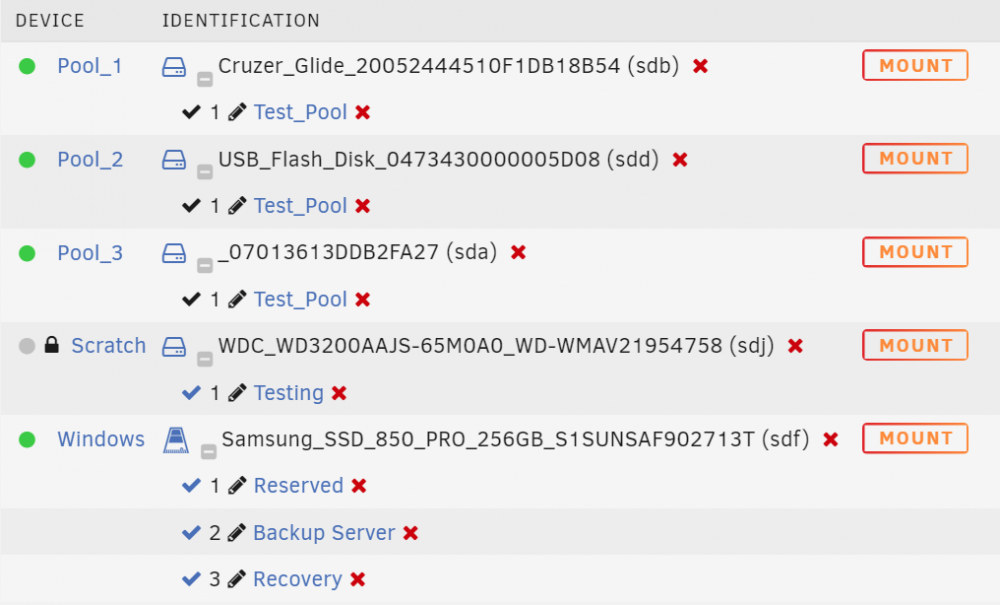The height and width of the screenshot is (605, 1000).
Task: Click the pencil icon next to Backup Server
Action: [237, 532]
